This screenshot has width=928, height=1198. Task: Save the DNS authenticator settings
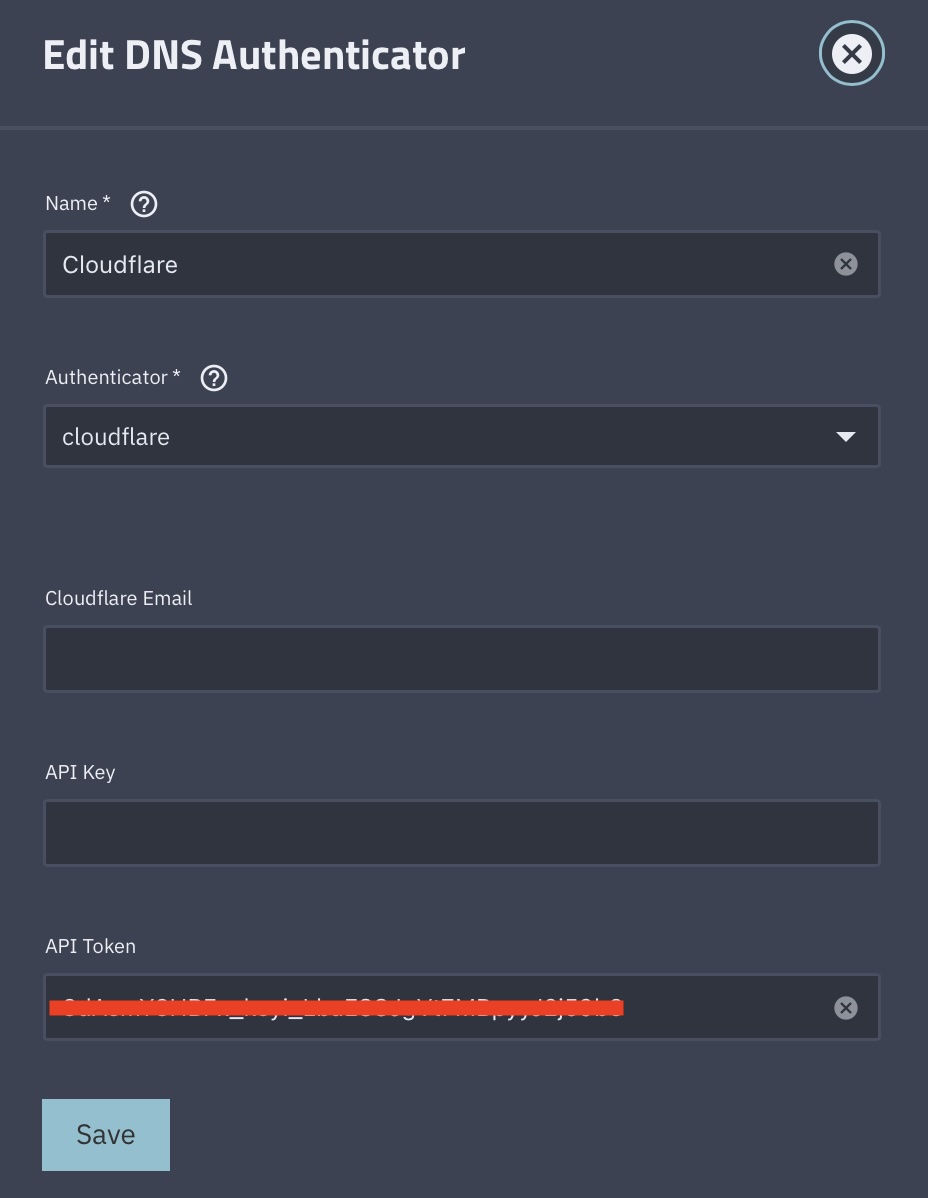click(105, 1135)
